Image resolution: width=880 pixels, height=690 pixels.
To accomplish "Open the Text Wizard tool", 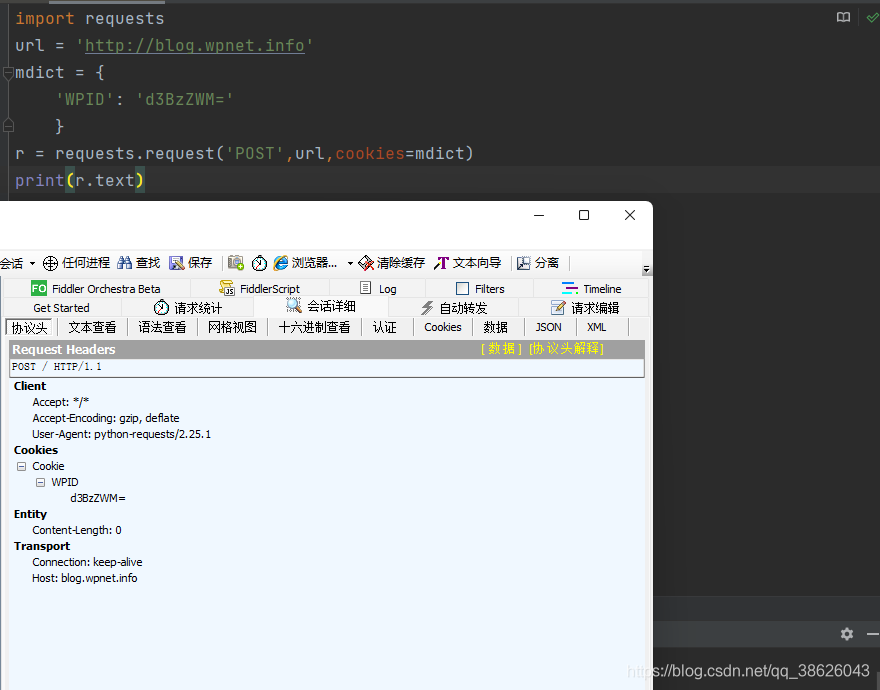I will tap(442, 263).
